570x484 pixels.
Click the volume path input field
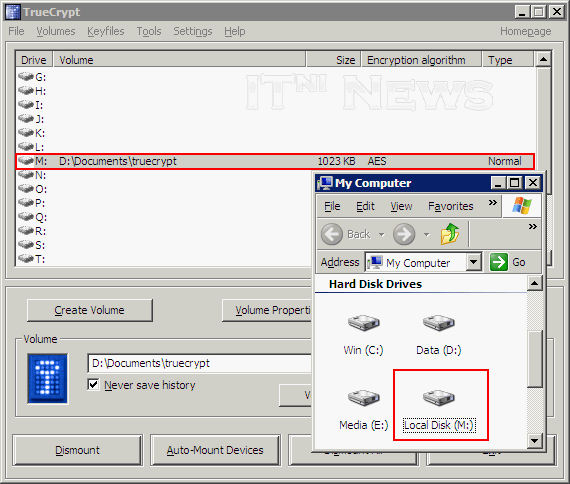tap(199, 363)
